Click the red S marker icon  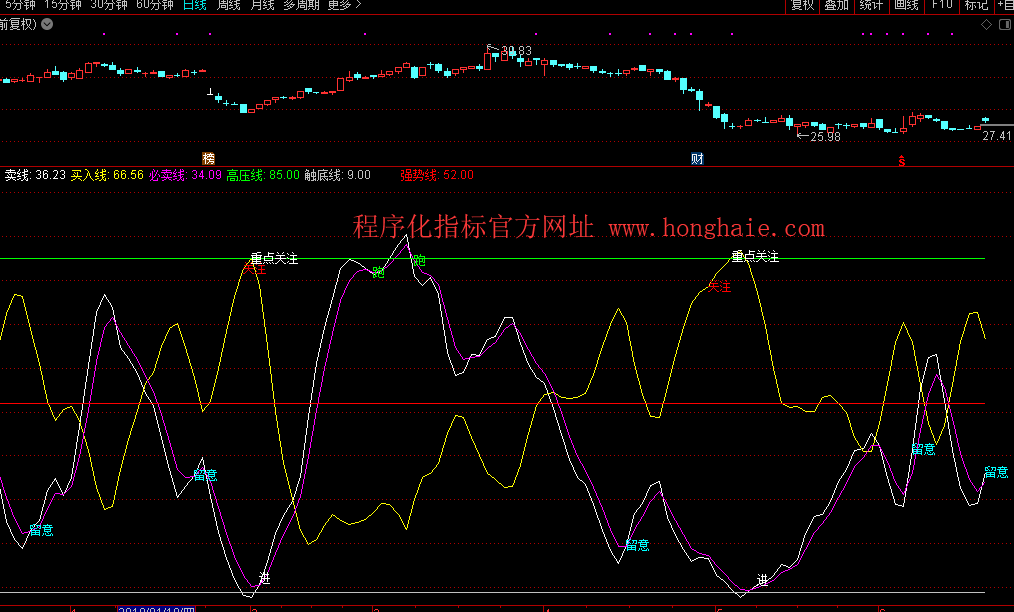[901, 160]
